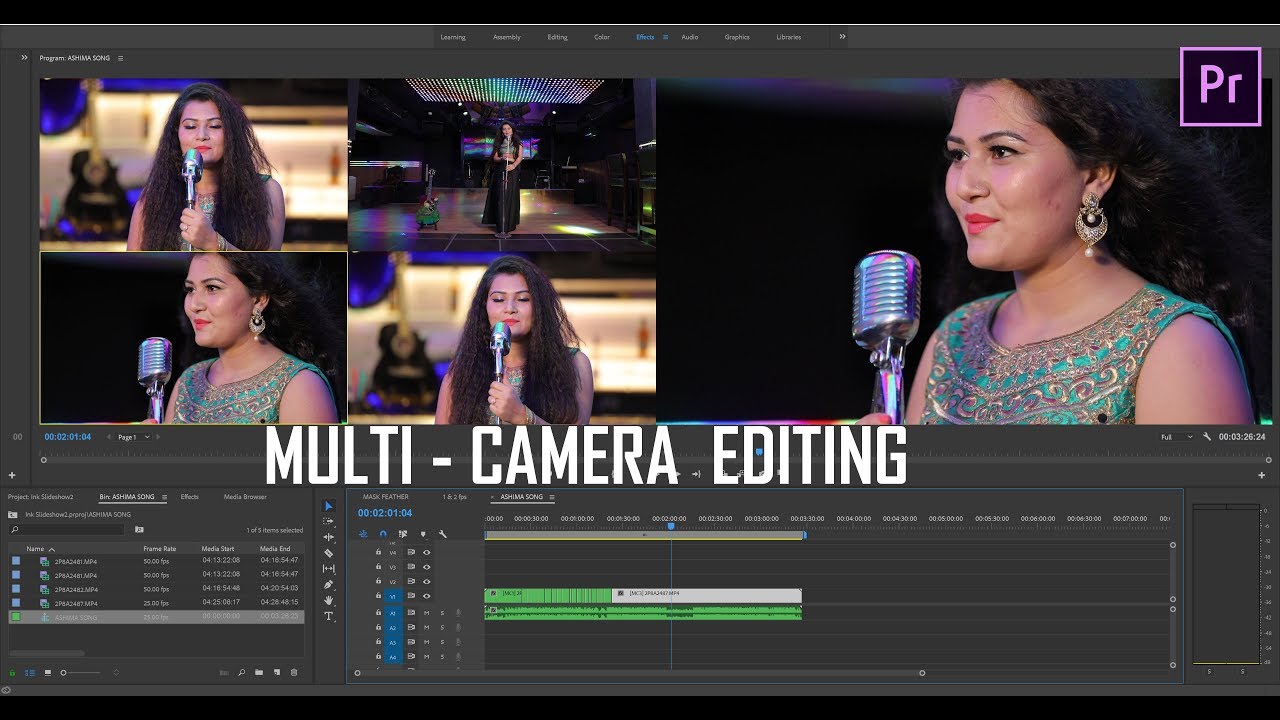Select the Razor tool
Viewport: 1280px width, 720px height.
point(328,553)
